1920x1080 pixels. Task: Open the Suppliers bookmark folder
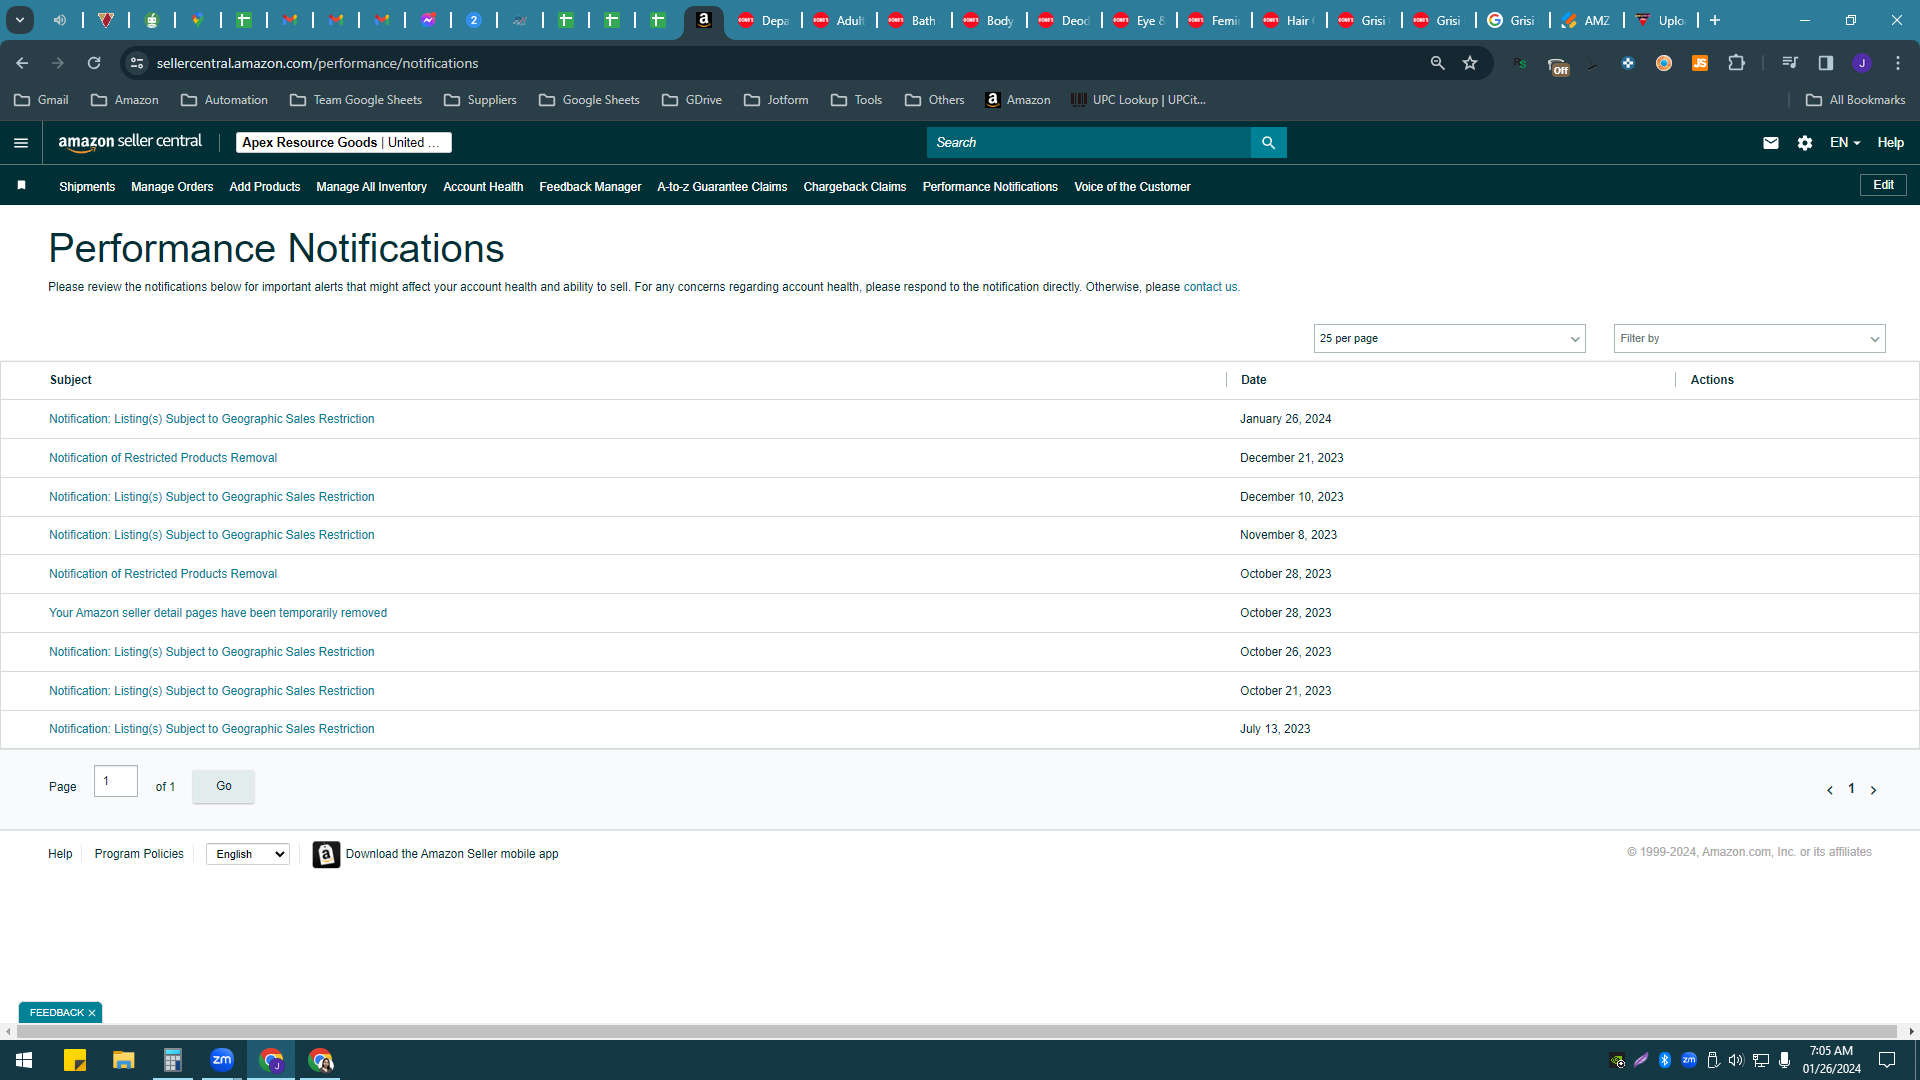coord(480,100)
